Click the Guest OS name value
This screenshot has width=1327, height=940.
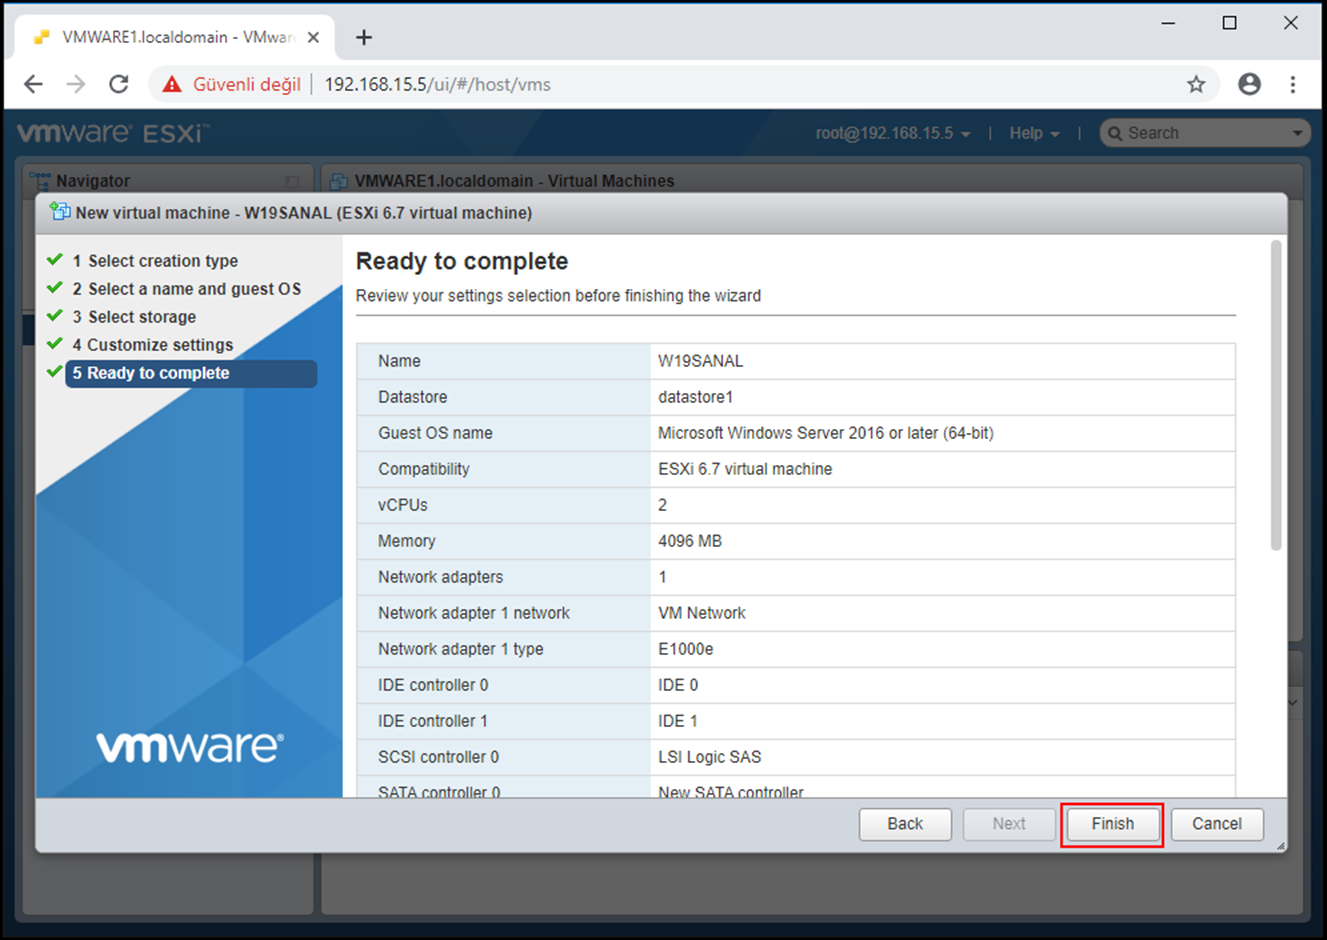825,433
